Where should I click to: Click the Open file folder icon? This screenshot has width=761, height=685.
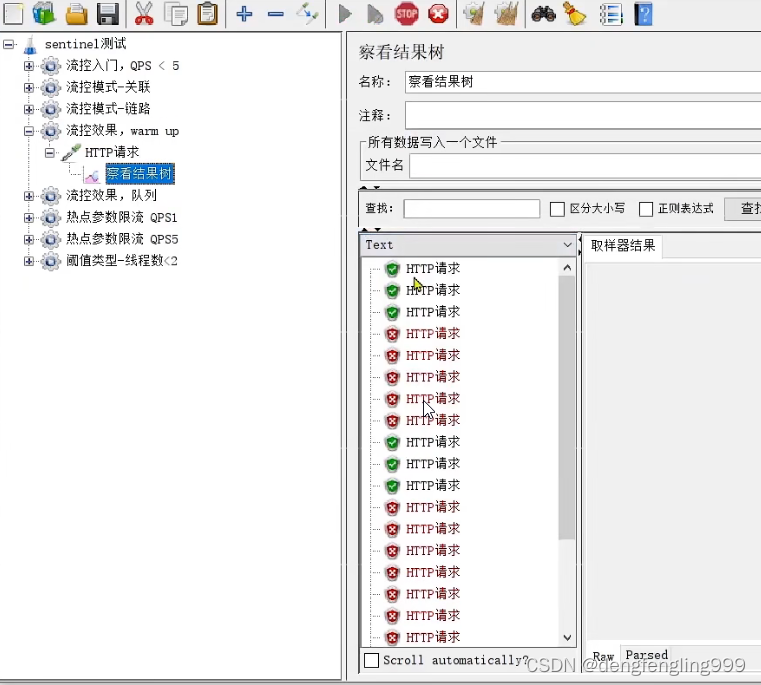(77, 14)
